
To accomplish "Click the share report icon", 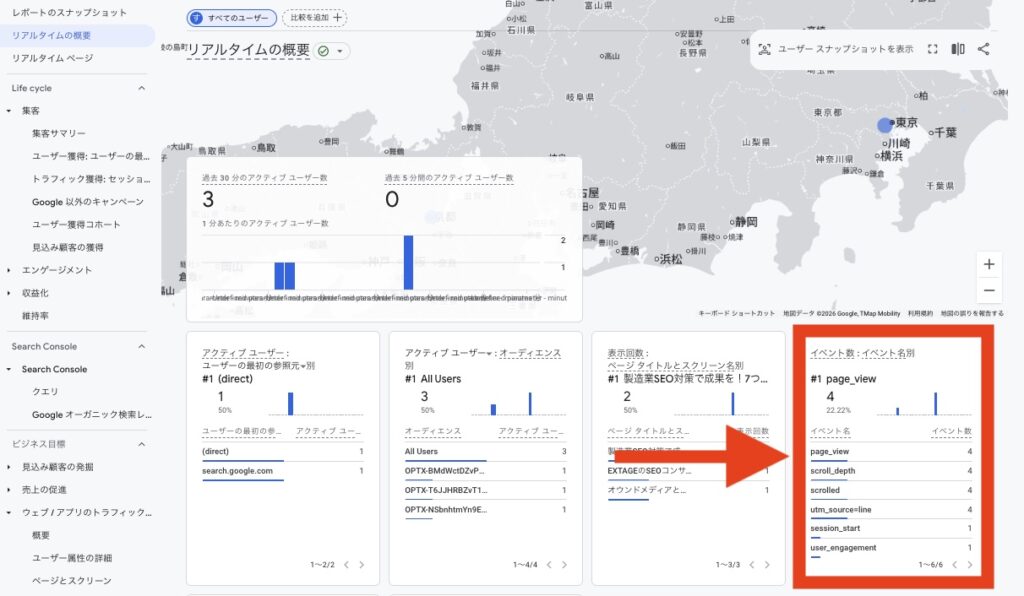I will (x=984, y=49).
